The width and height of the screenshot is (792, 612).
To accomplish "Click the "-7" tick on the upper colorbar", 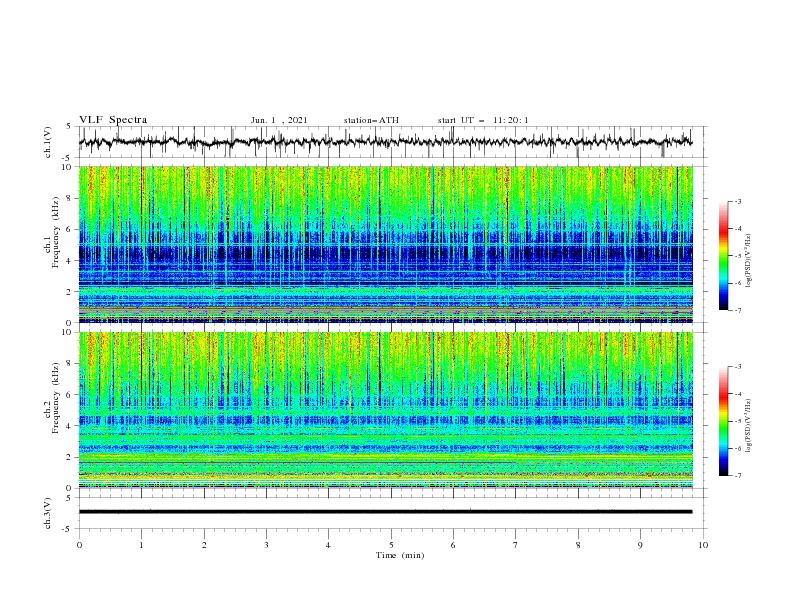I will coord(738,310).
